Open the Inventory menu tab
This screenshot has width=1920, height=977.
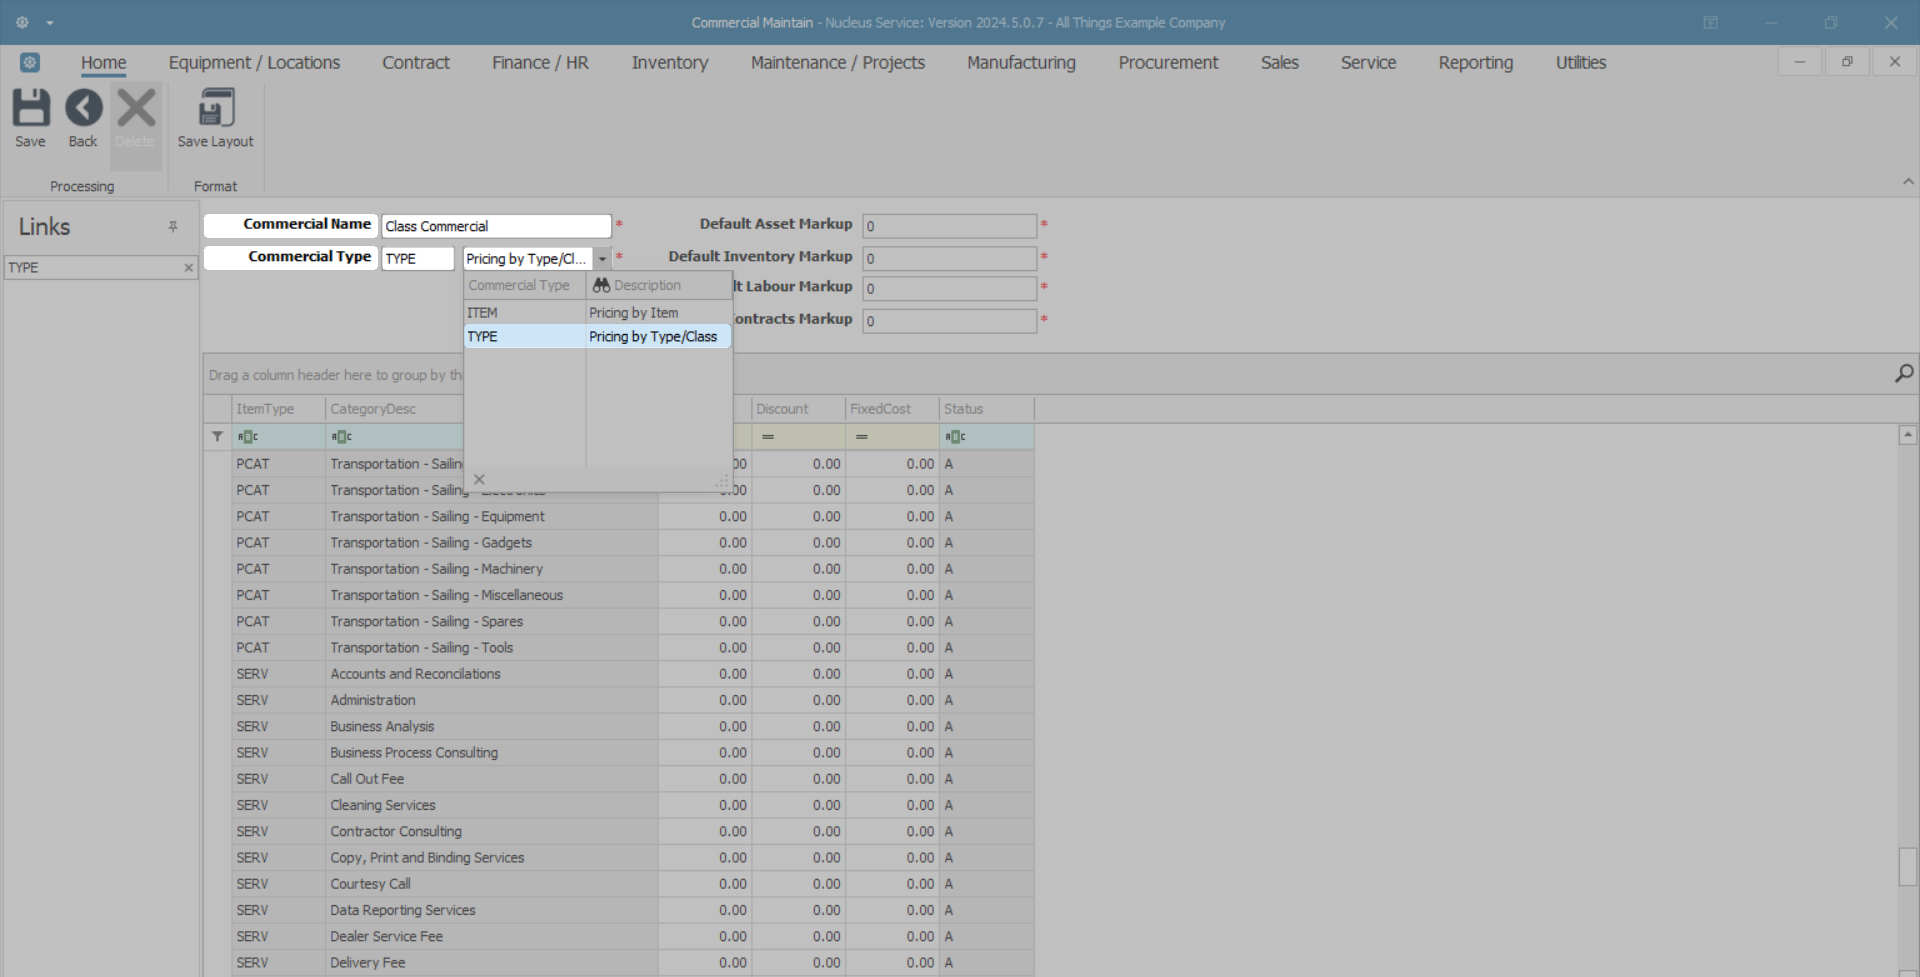pos(669,63)
